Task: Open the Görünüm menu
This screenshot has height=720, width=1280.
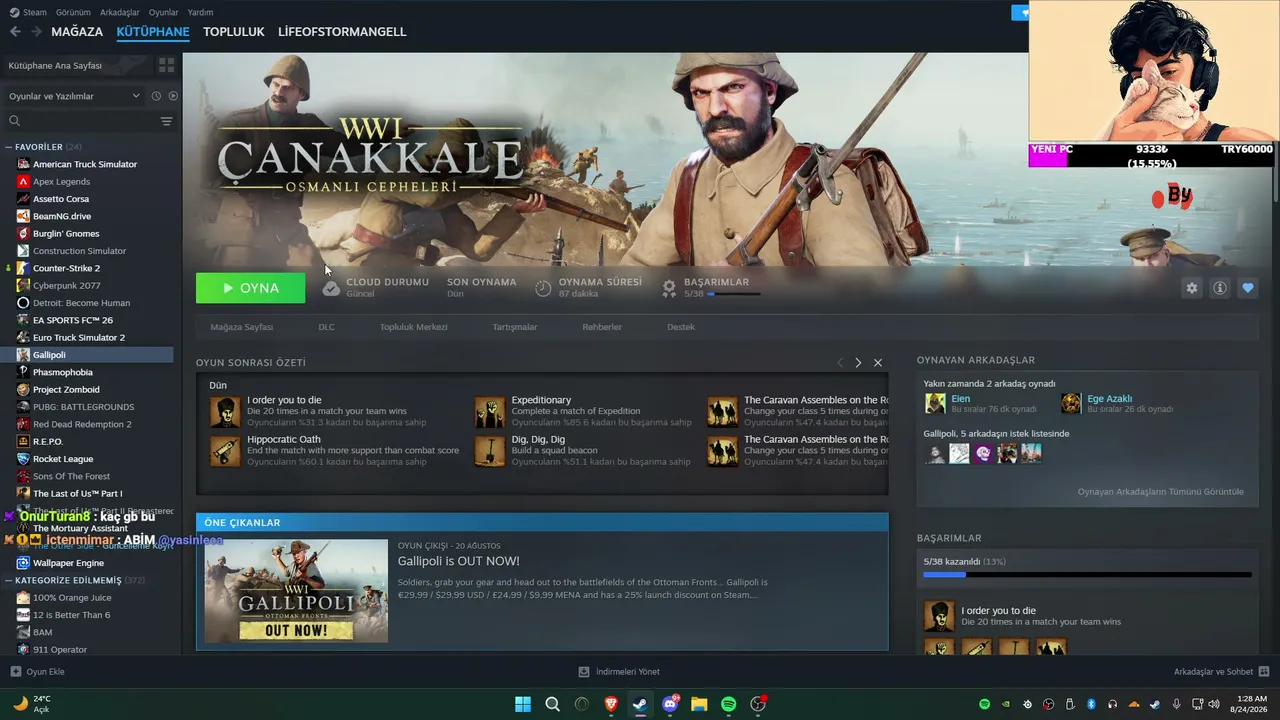Action: tap(73, 12)
